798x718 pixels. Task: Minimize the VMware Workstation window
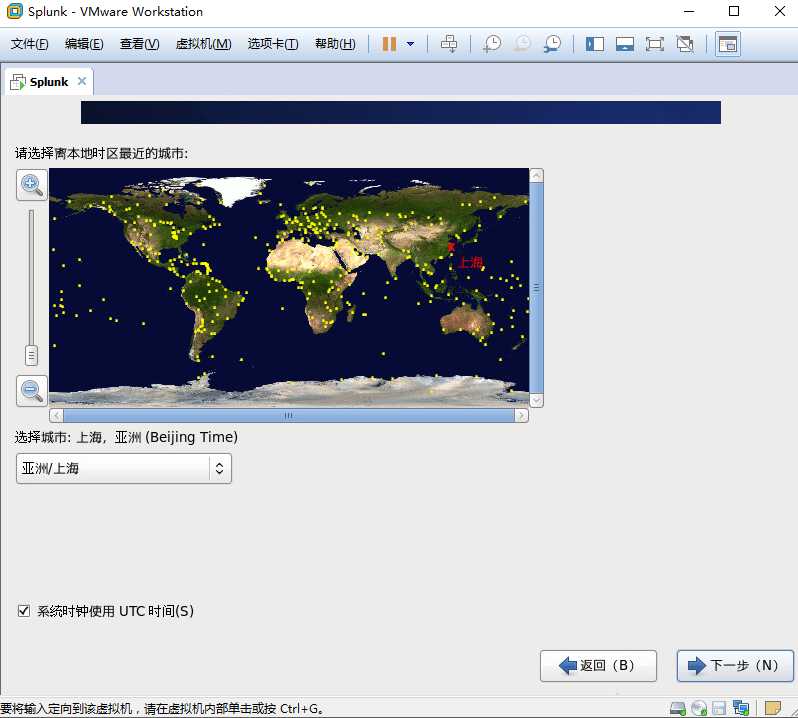(x=689, y=11)
